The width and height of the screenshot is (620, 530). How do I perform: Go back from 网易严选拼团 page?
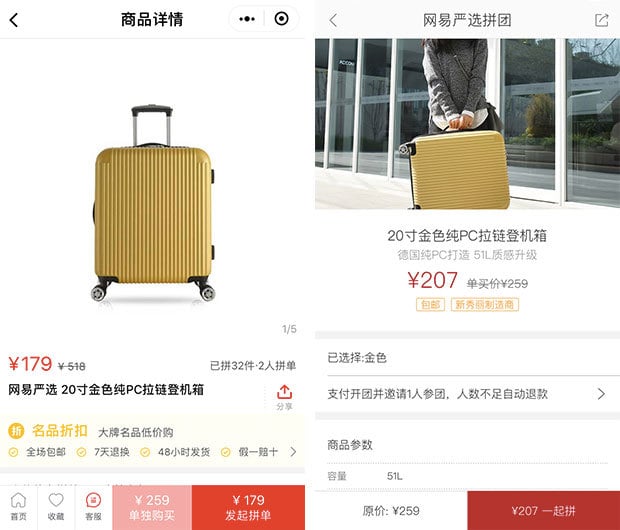(333, 20)
